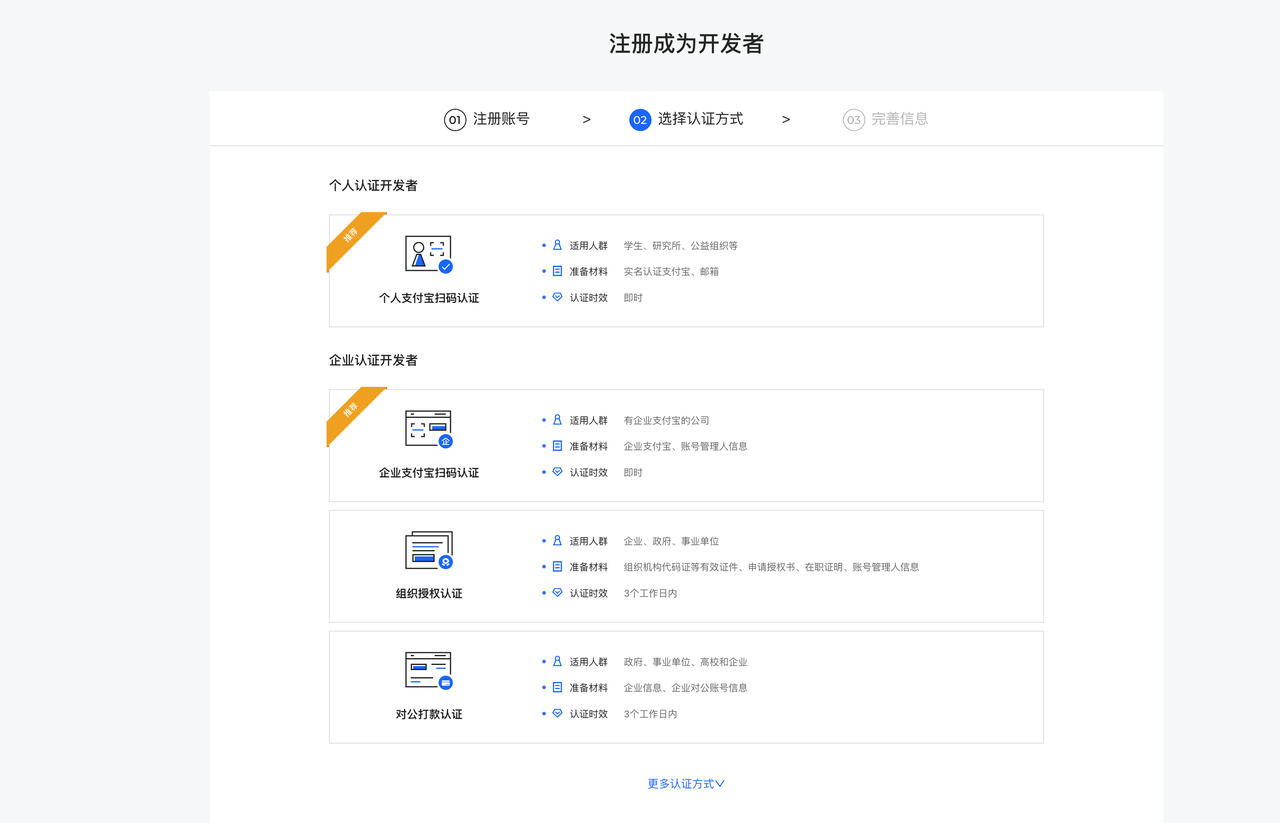This screenshot has height=823, width=1280.
Task: Click text 企业信息、企业对公账号信息
Action: pyautogui.click(x=685, y=689)
